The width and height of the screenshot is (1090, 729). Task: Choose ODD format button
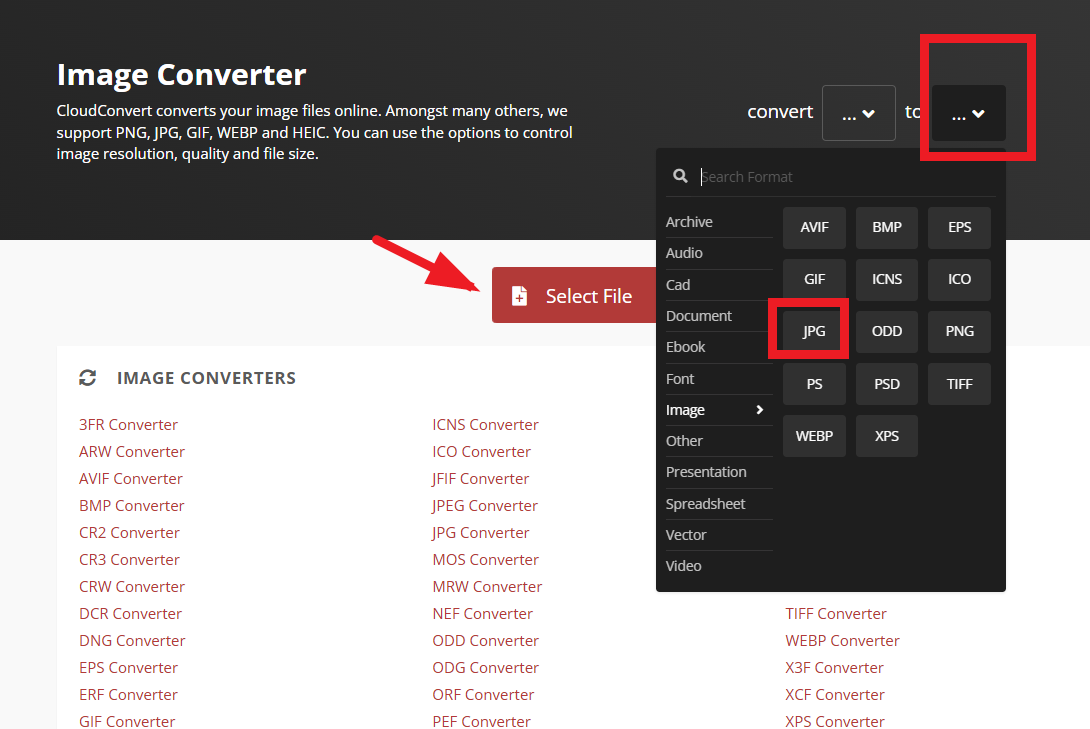887,331
